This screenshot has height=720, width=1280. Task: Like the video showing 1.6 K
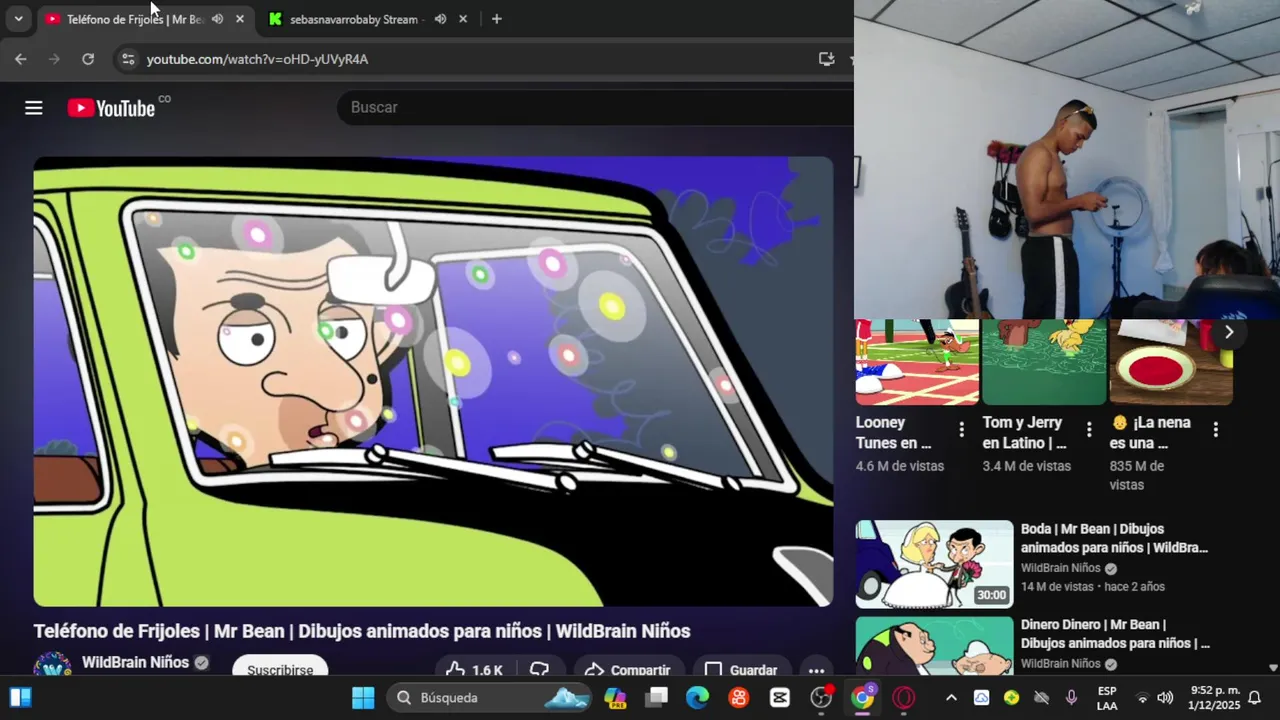point(476,669)
